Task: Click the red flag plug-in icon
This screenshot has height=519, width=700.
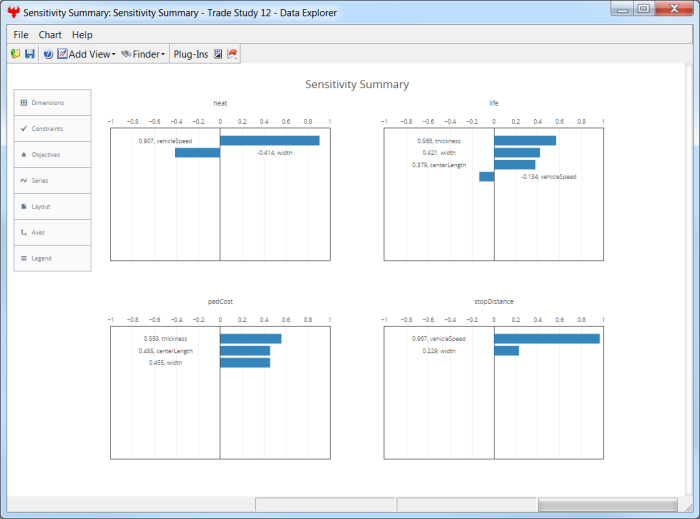Action: pos(232,54)
